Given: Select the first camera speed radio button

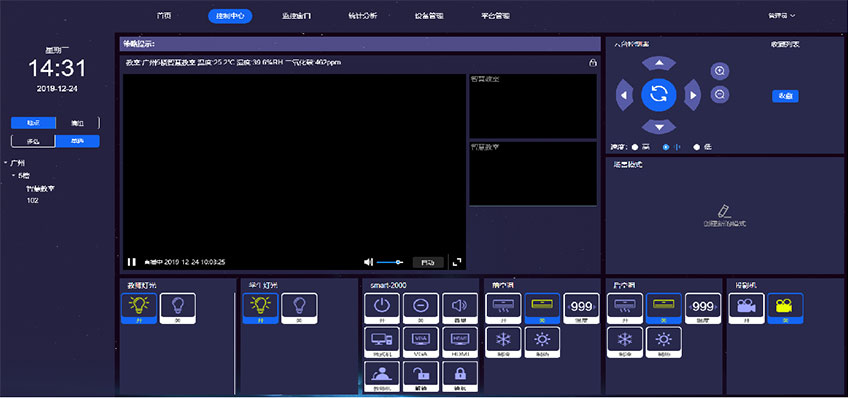Looking at the screenshot, I should pos(635,147).
